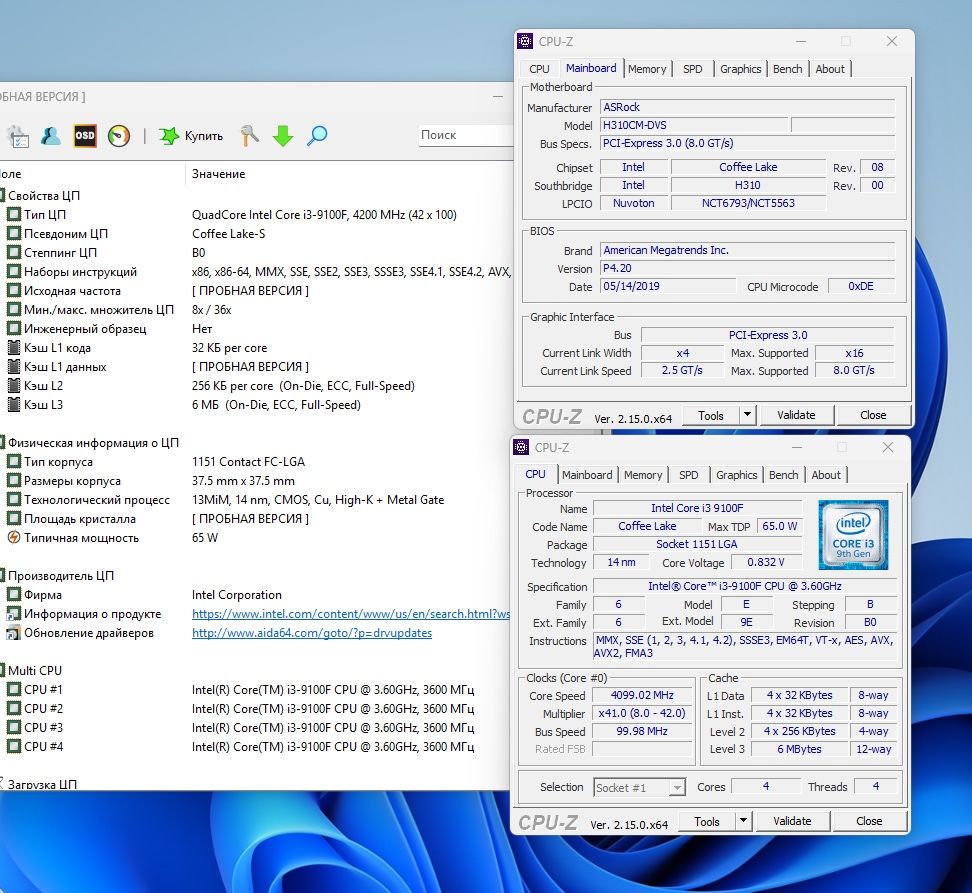The height and width of the screenshot is (893, 972).
Task: Select the icon beside Псевдоним ЦП row
Action: 14,234
